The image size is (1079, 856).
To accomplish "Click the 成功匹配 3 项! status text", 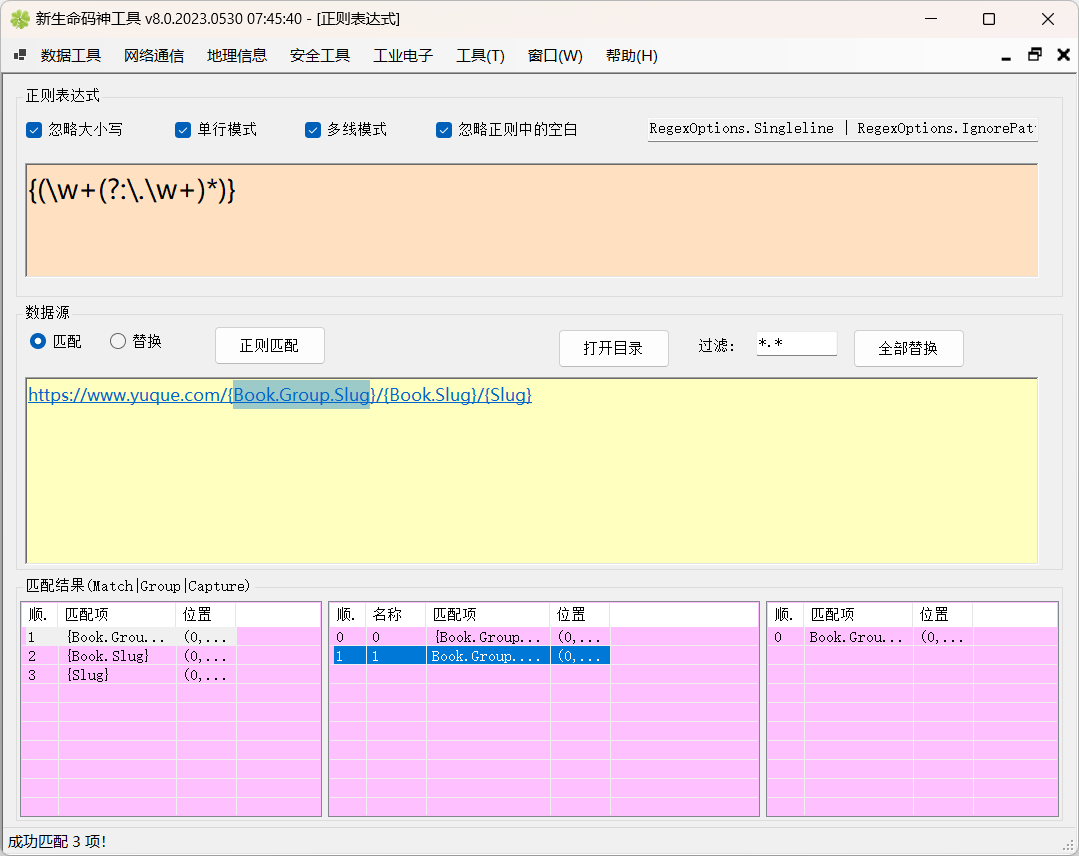I will pos(56,842).
